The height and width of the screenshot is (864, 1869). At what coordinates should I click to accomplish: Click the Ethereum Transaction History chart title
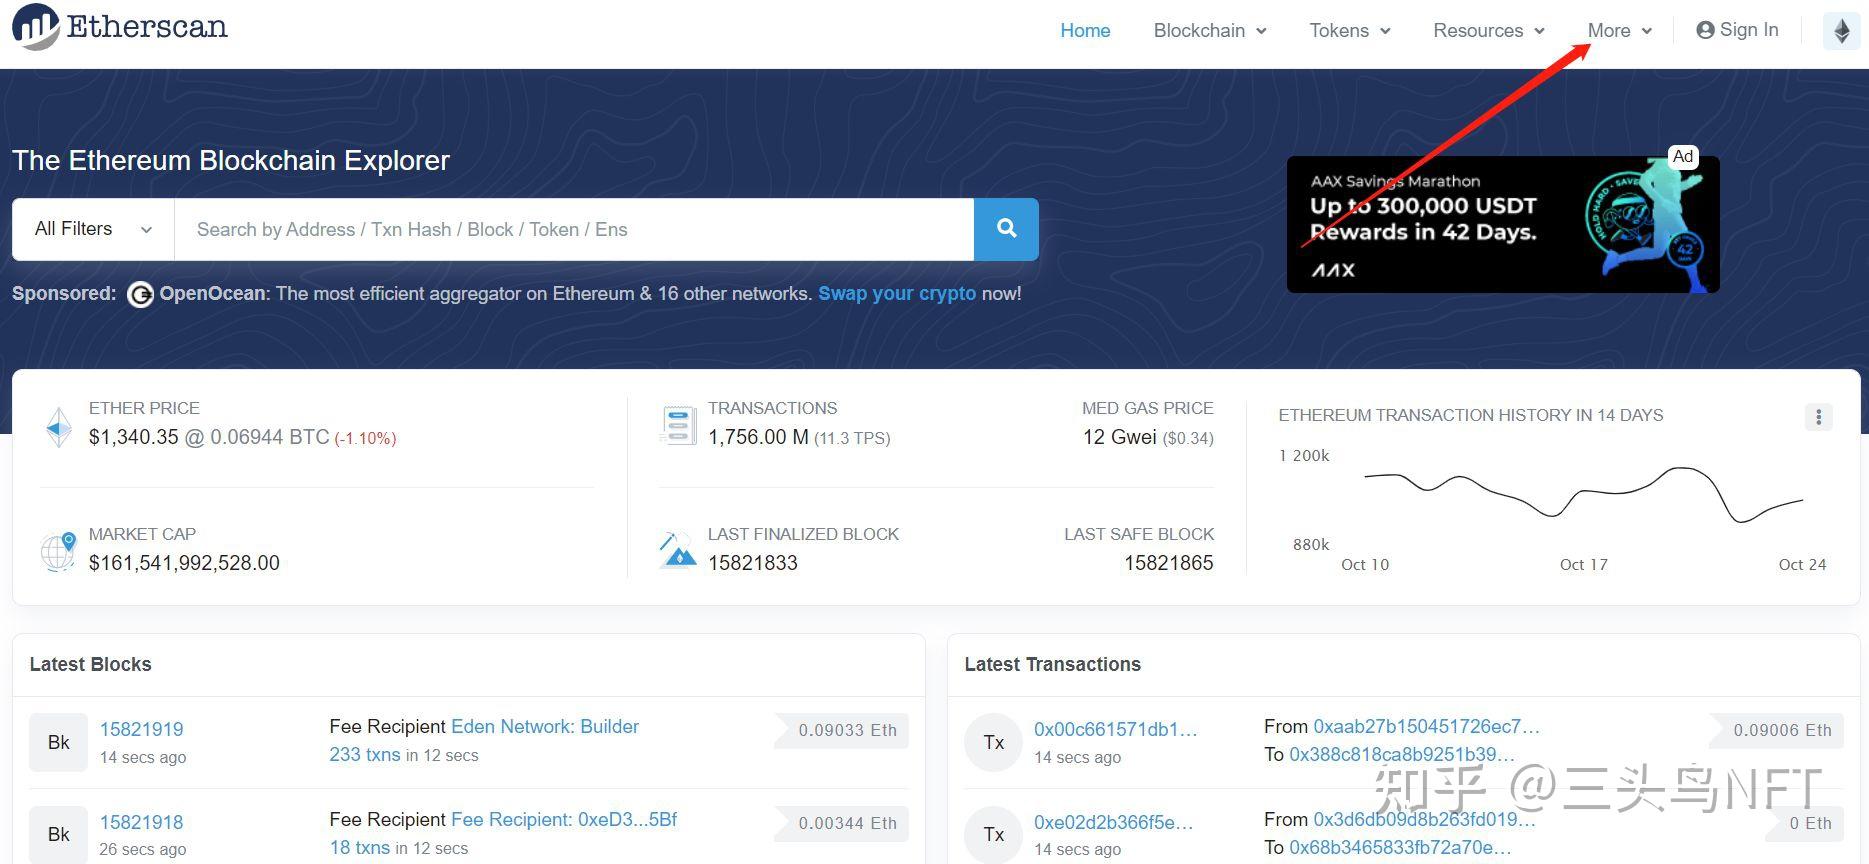1471,416
